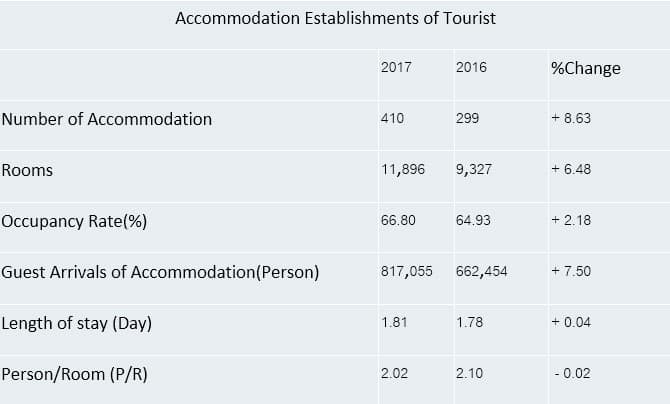Select the 11,896 rooms cell
Viewport: 670px width, 404px height.
point(403,169)
